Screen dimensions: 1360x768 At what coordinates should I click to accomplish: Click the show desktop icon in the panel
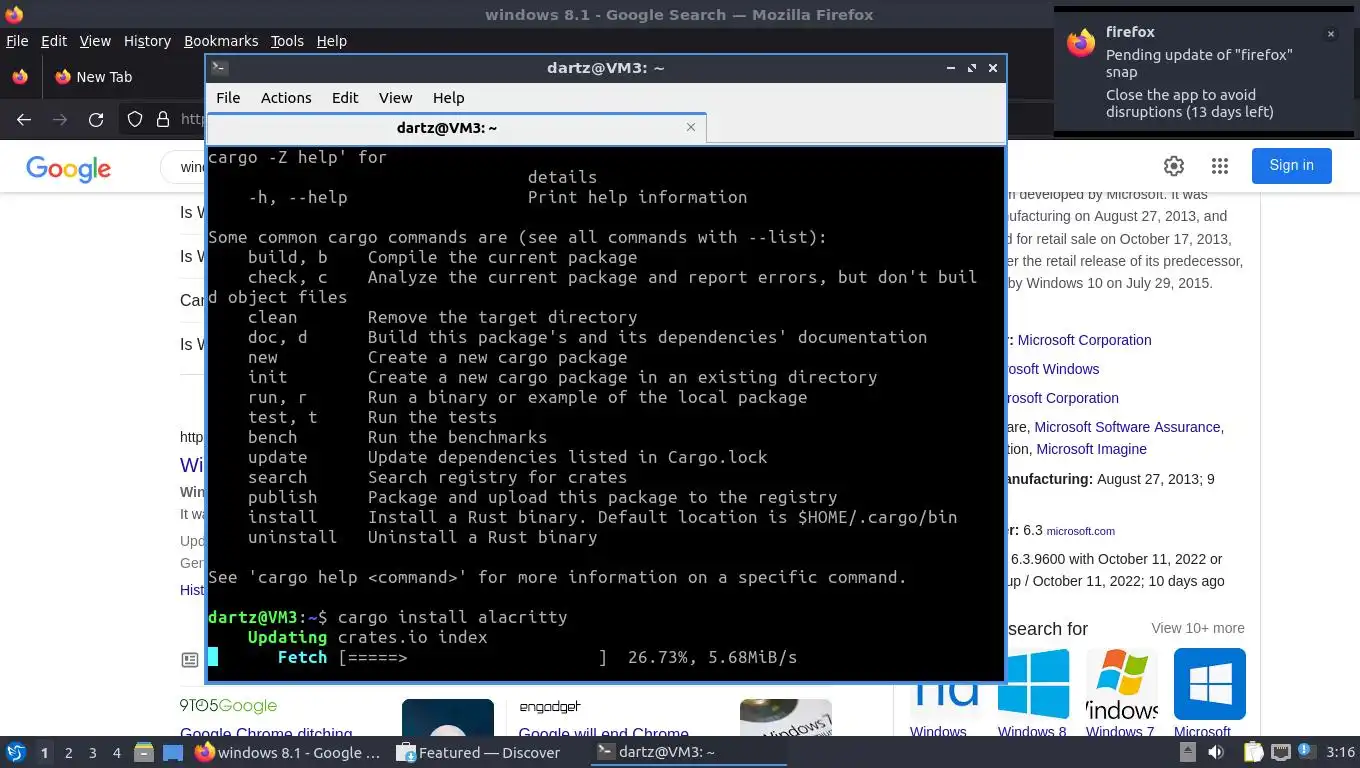pyautogui.click(x=172, y=752)
